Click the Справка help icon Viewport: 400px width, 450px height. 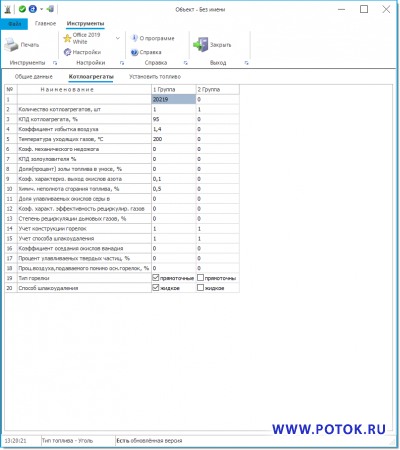point(134,52)
